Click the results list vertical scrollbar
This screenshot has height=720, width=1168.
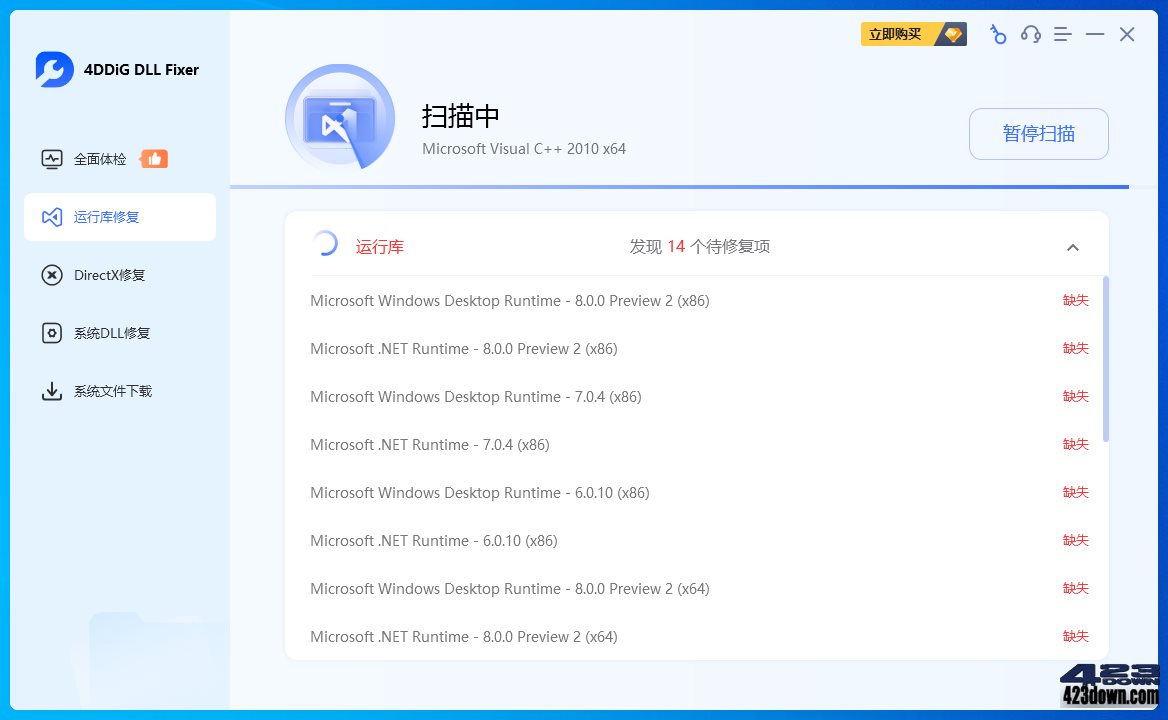pos(1105,360)
